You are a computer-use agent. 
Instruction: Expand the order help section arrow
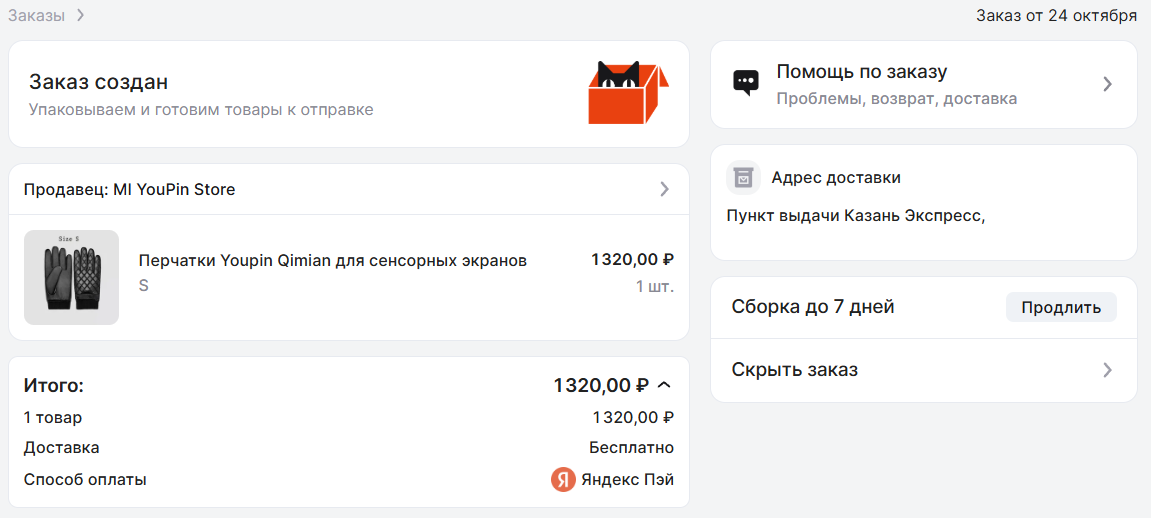click(x=1107, y=84)
